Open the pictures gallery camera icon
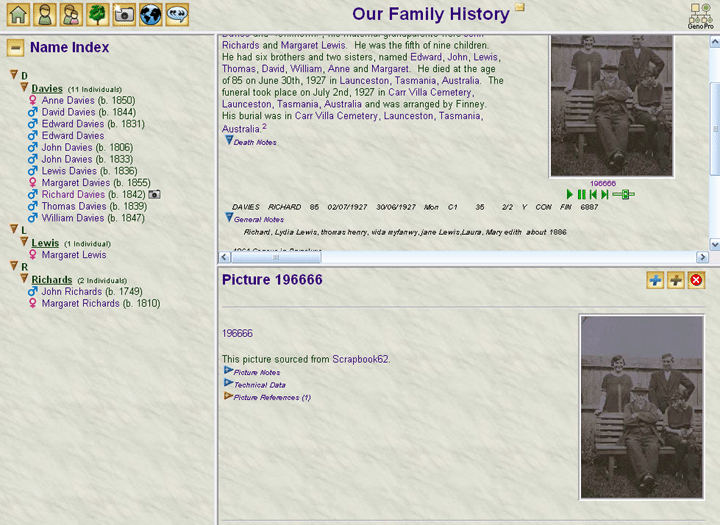Image resolution: width=720 pixels, height=525 pixels. tap(124, 14)
